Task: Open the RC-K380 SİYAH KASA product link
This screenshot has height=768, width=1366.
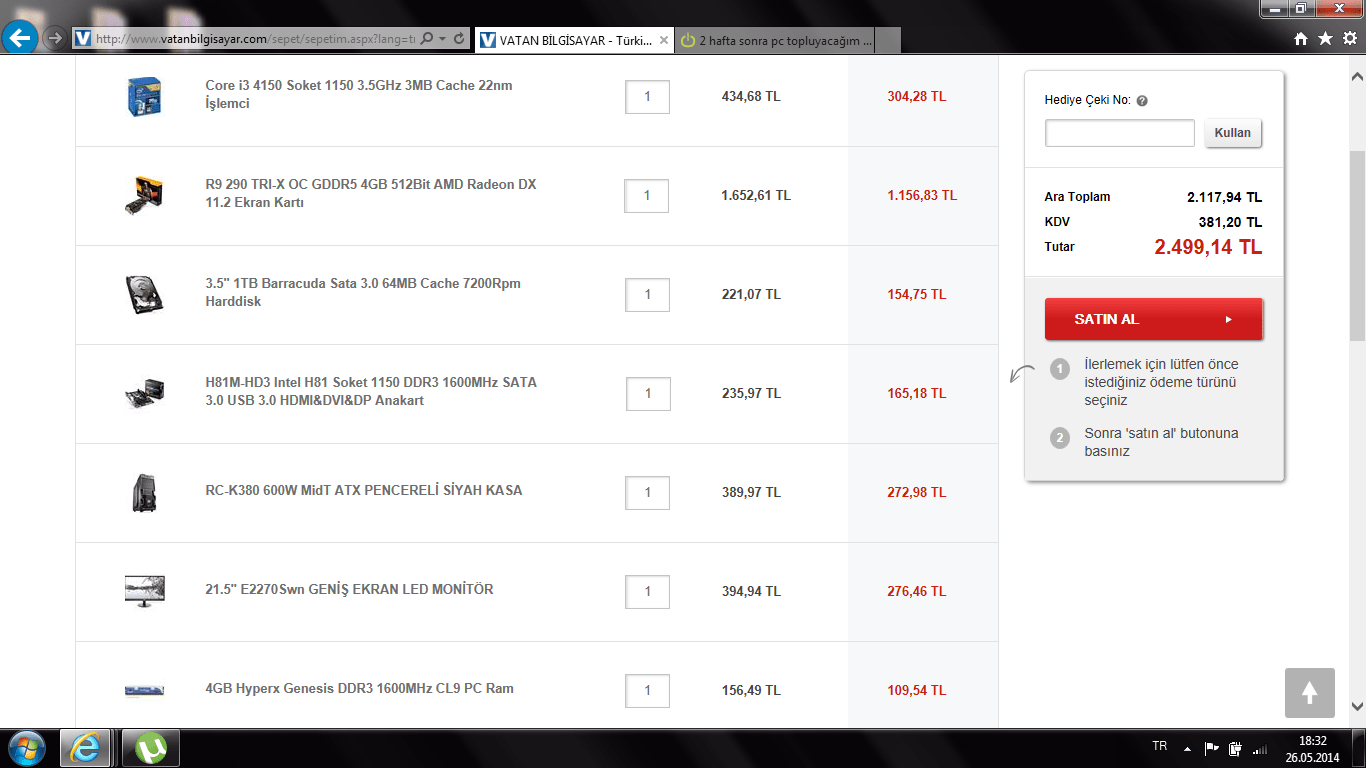Action: (364, 490)
